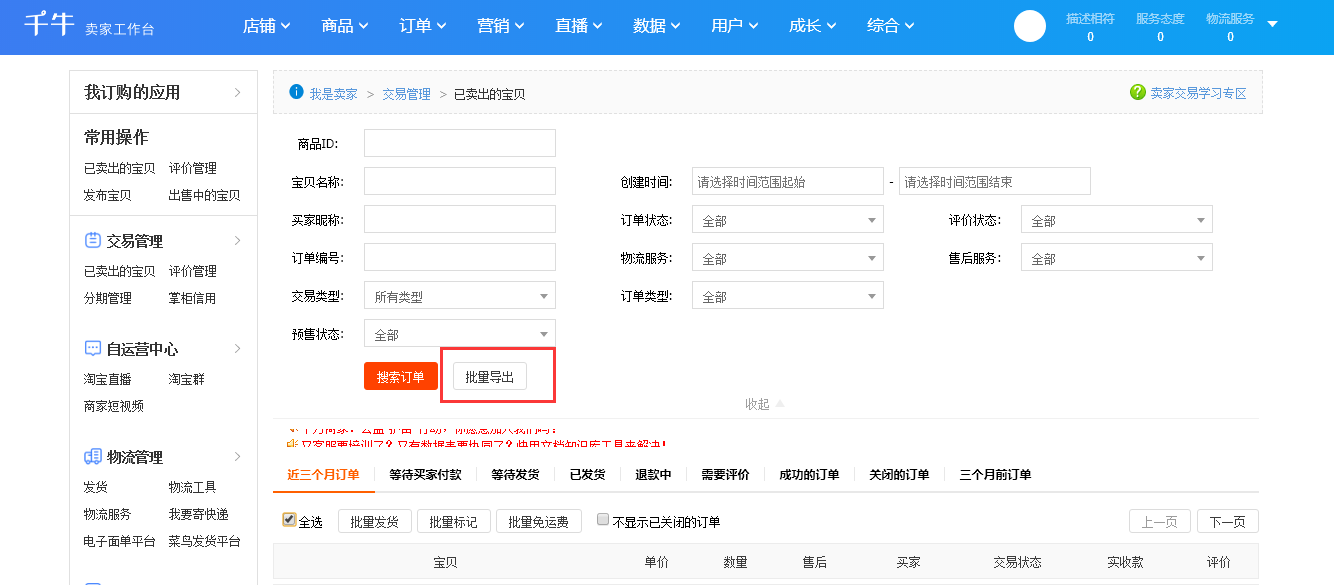Click the 千牛 logo in header
Screen dimensions: 1334x585
coord(49,24)
